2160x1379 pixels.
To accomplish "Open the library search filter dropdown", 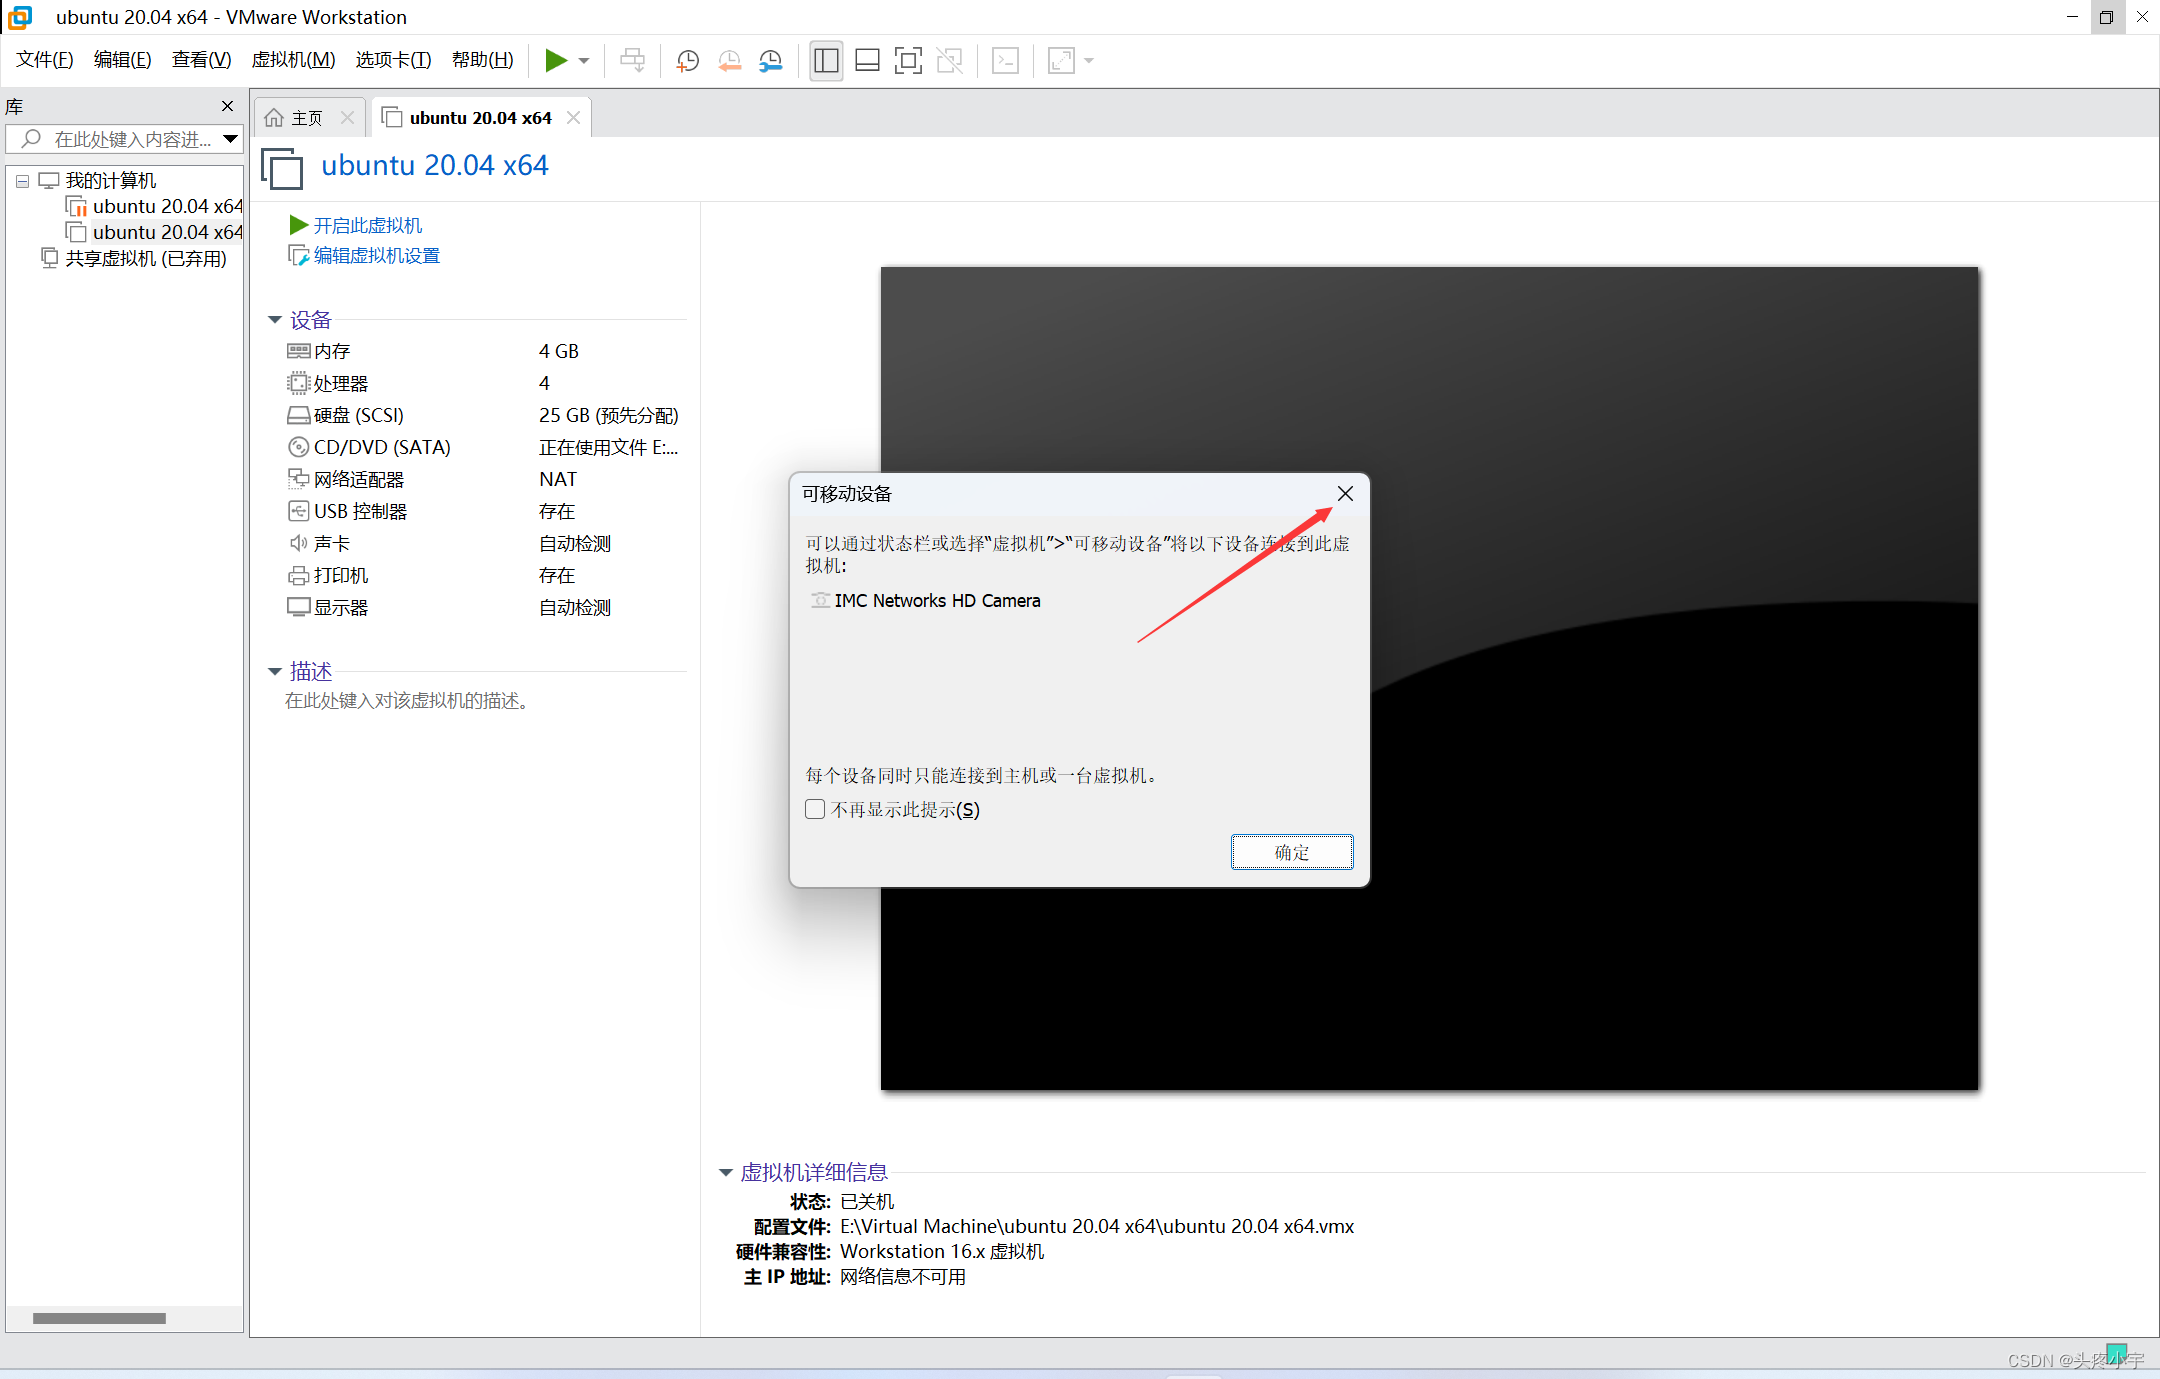I will point(231,139).
